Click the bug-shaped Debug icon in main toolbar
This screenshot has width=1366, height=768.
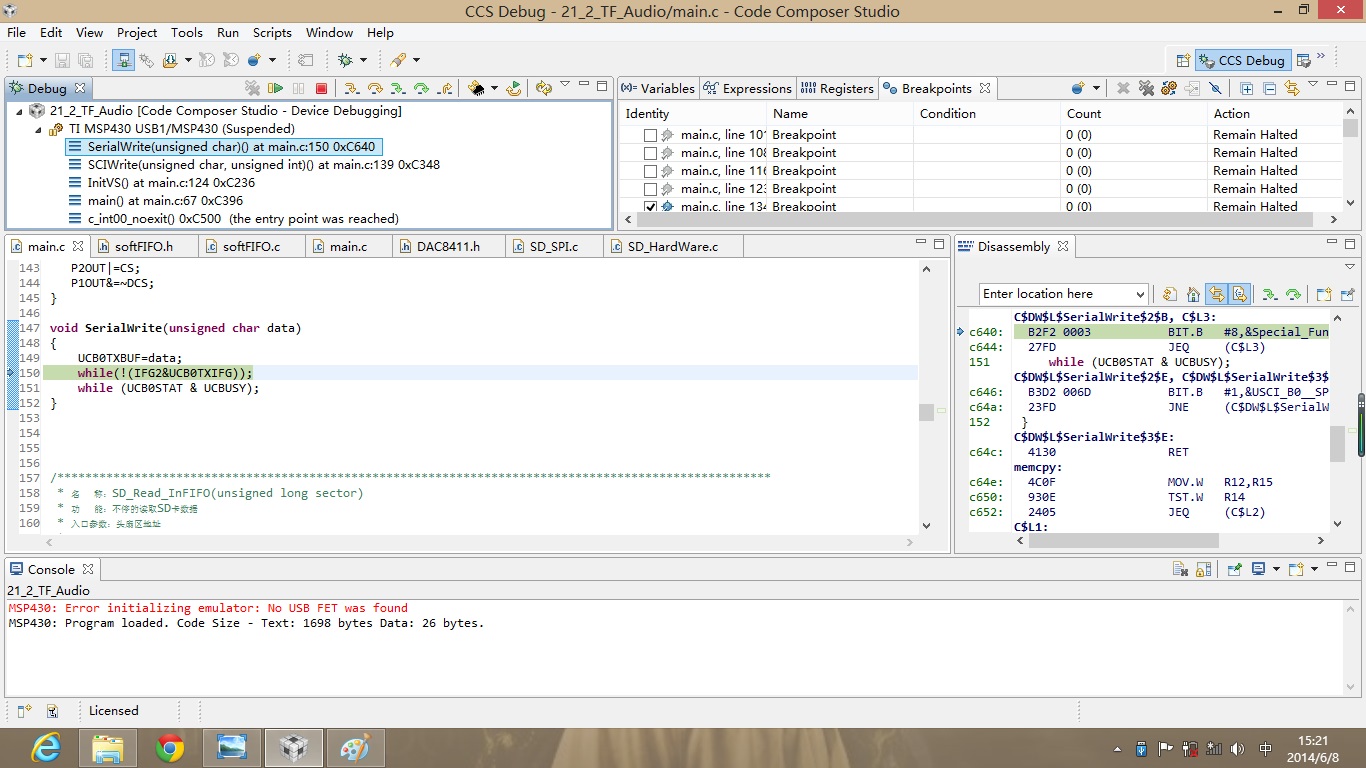345,60
